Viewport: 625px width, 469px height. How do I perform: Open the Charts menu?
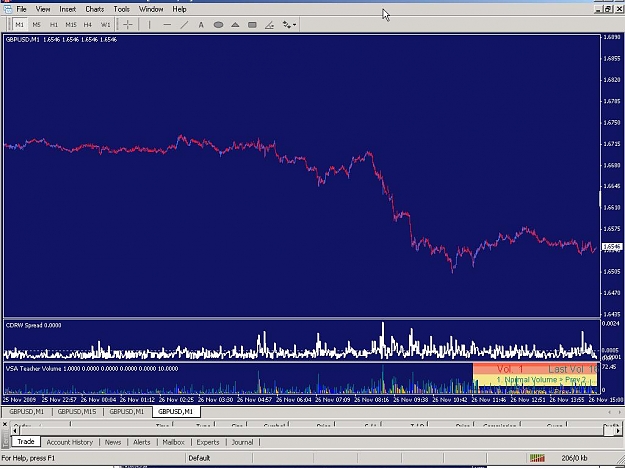click(95, 9)
